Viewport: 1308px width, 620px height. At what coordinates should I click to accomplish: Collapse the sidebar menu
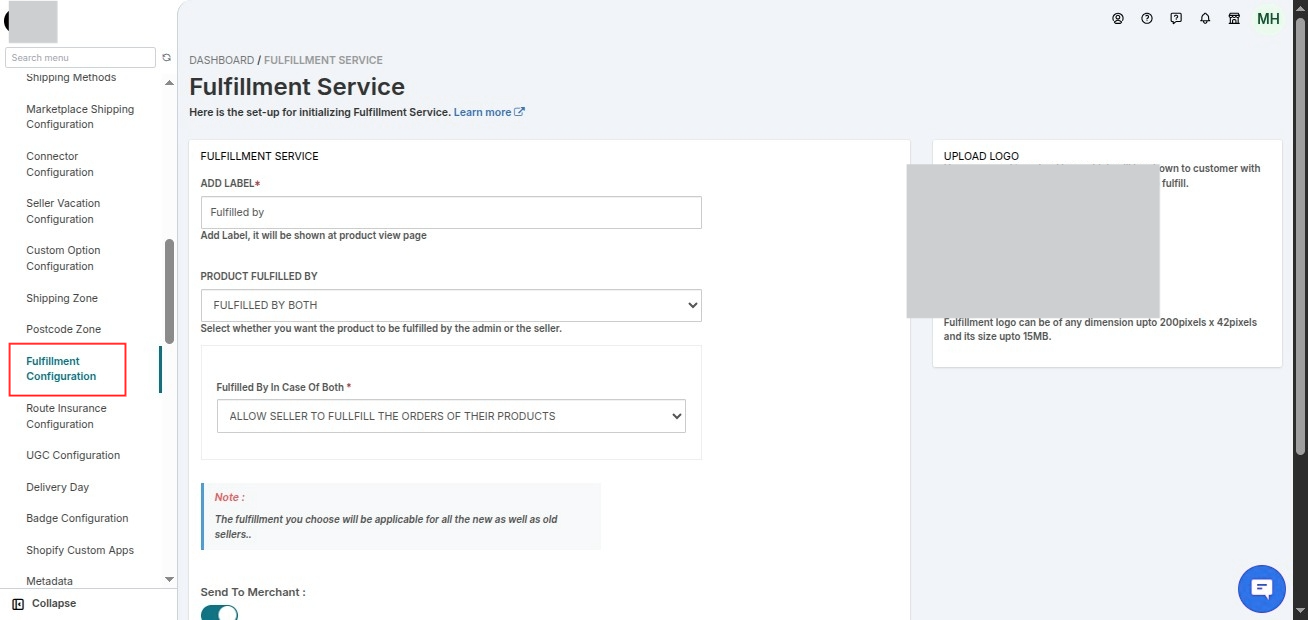click(x=44, y=604)
